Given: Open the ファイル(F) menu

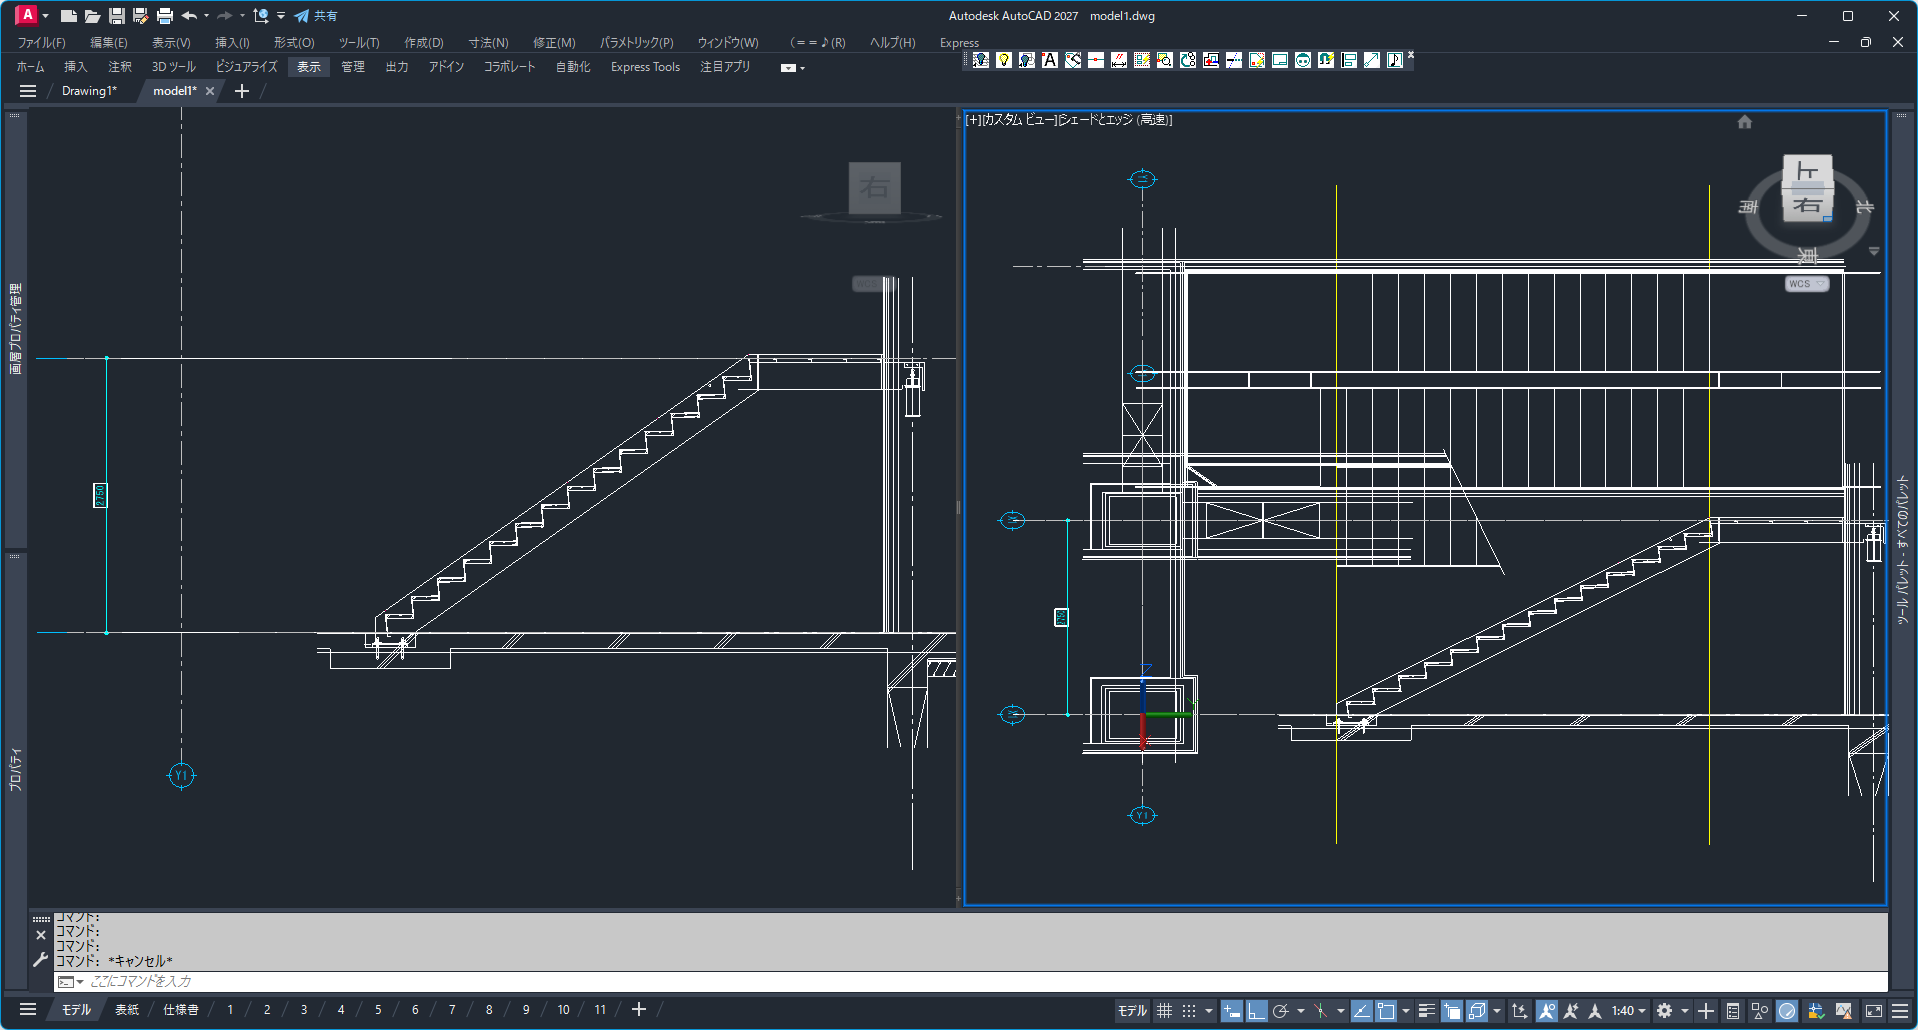Looking at the screenshot, I should tap(41, 43).
